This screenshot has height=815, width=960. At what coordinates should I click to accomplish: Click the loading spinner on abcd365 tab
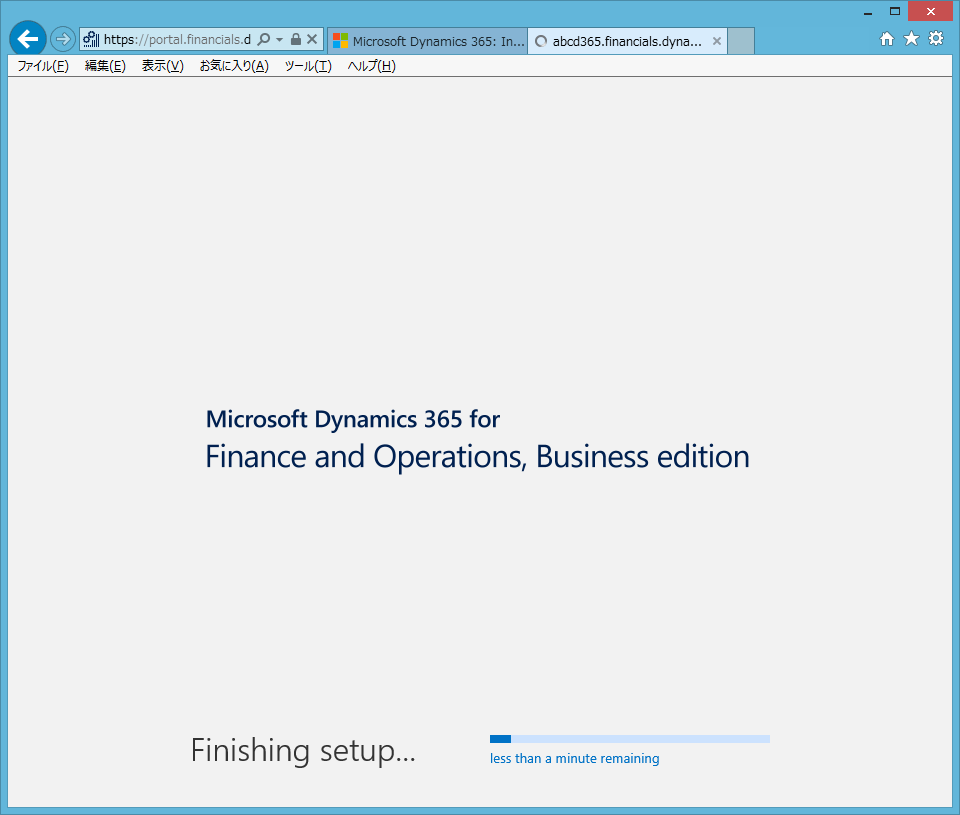541,41
